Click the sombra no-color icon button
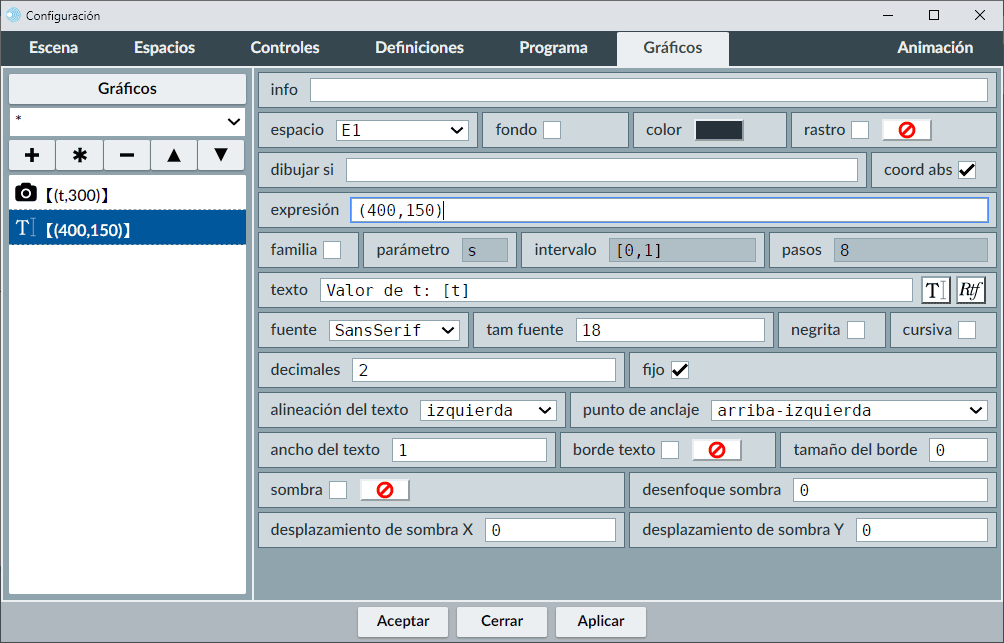Screen dimensions: 1004x643 [384, 490]
